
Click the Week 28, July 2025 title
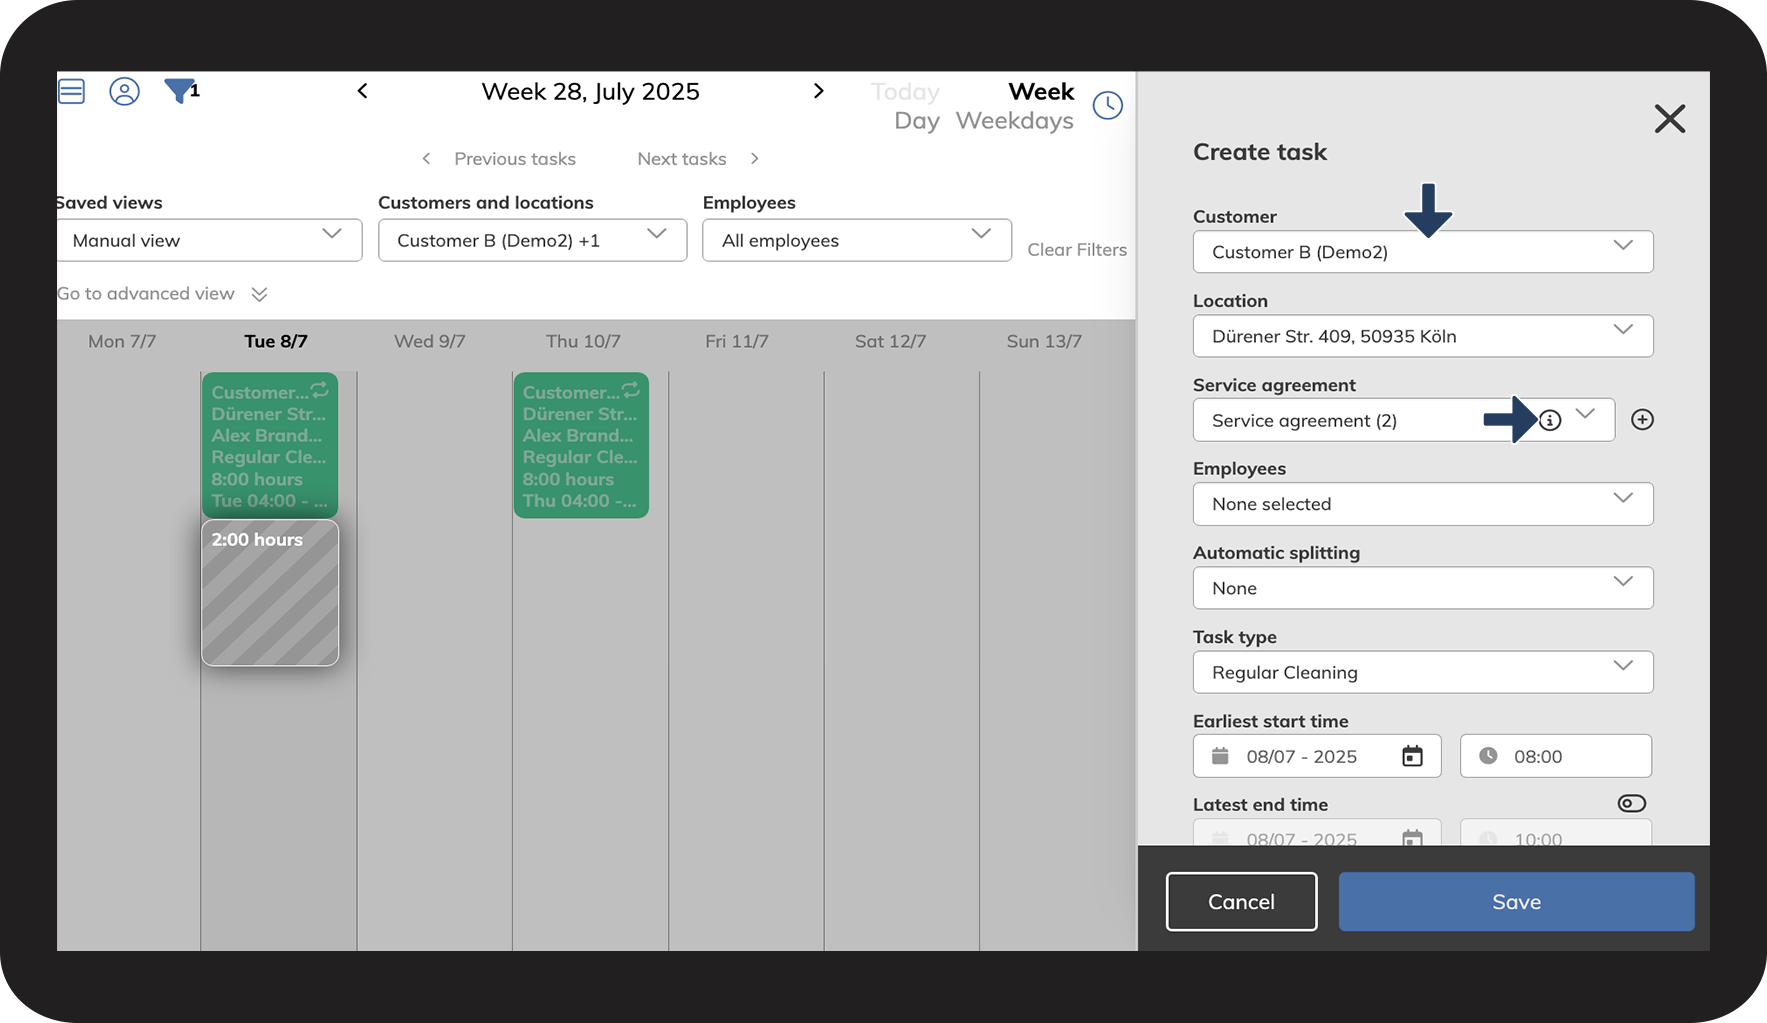(x=591, y=92)
